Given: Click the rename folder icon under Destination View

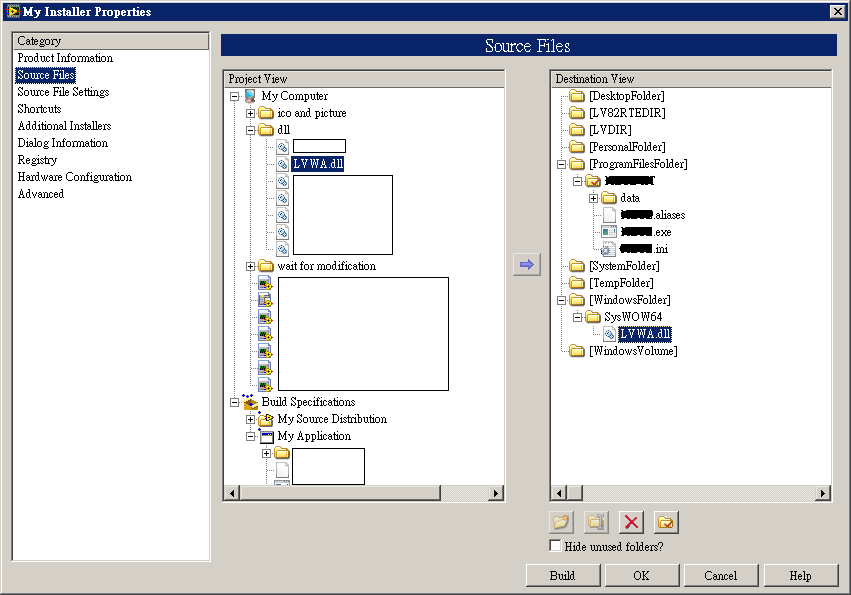Looking at the screenshot, I should [595, 522].
